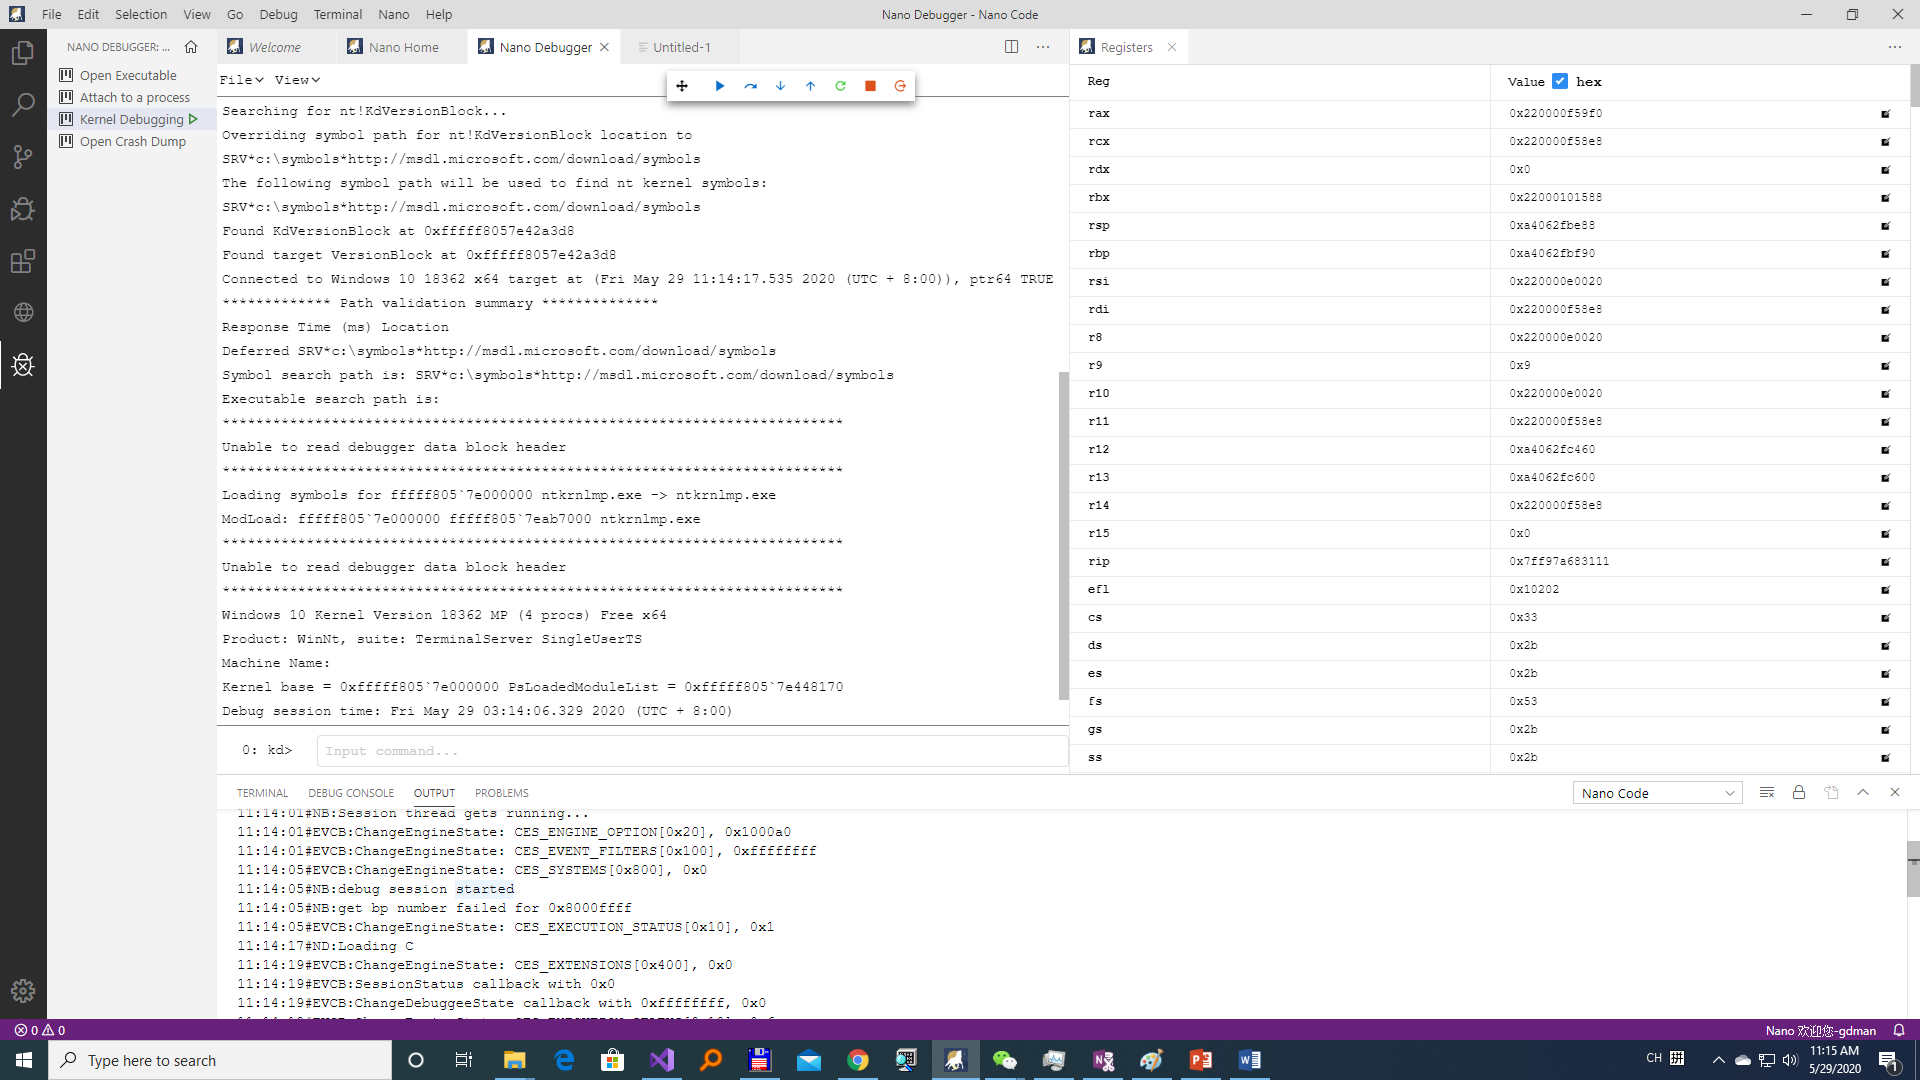
Task: Click Step Into in the debug toolbar
Action: click(781, 86)
